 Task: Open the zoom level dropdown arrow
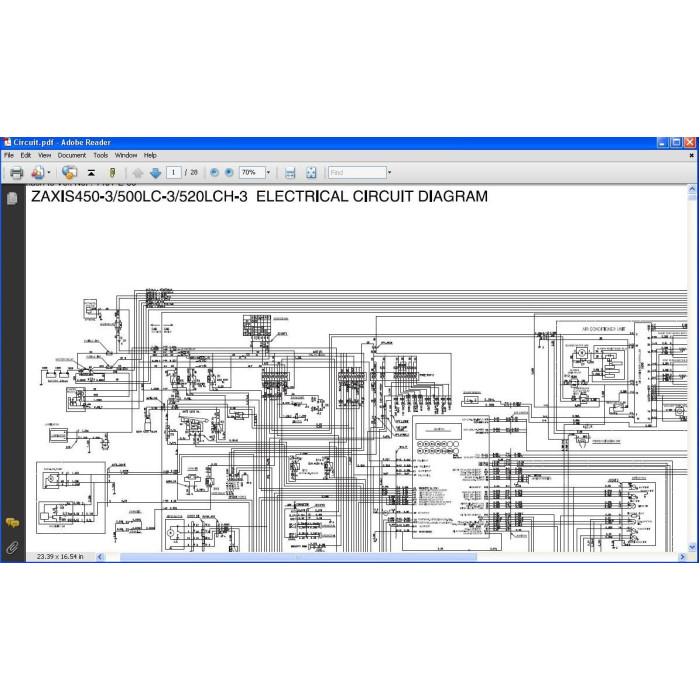(x=268, y=172)
